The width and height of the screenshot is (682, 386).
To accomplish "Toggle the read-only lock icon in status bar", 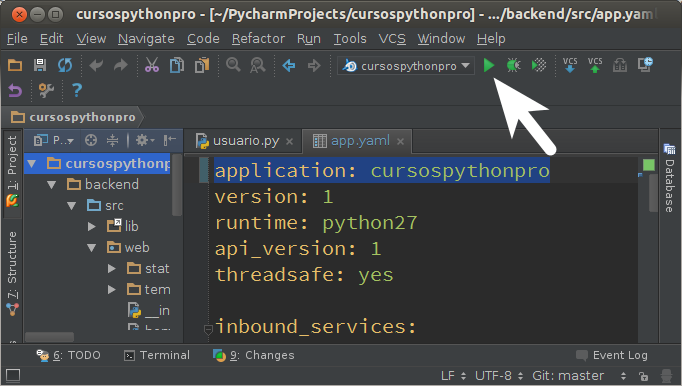I will pyautogui.click(x=643, y=376).
